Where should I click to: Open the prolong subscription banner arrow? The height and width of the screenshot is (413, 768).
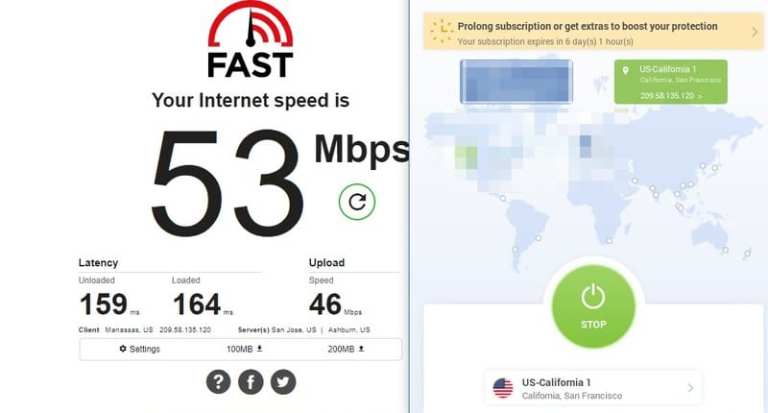pos(755,32)
